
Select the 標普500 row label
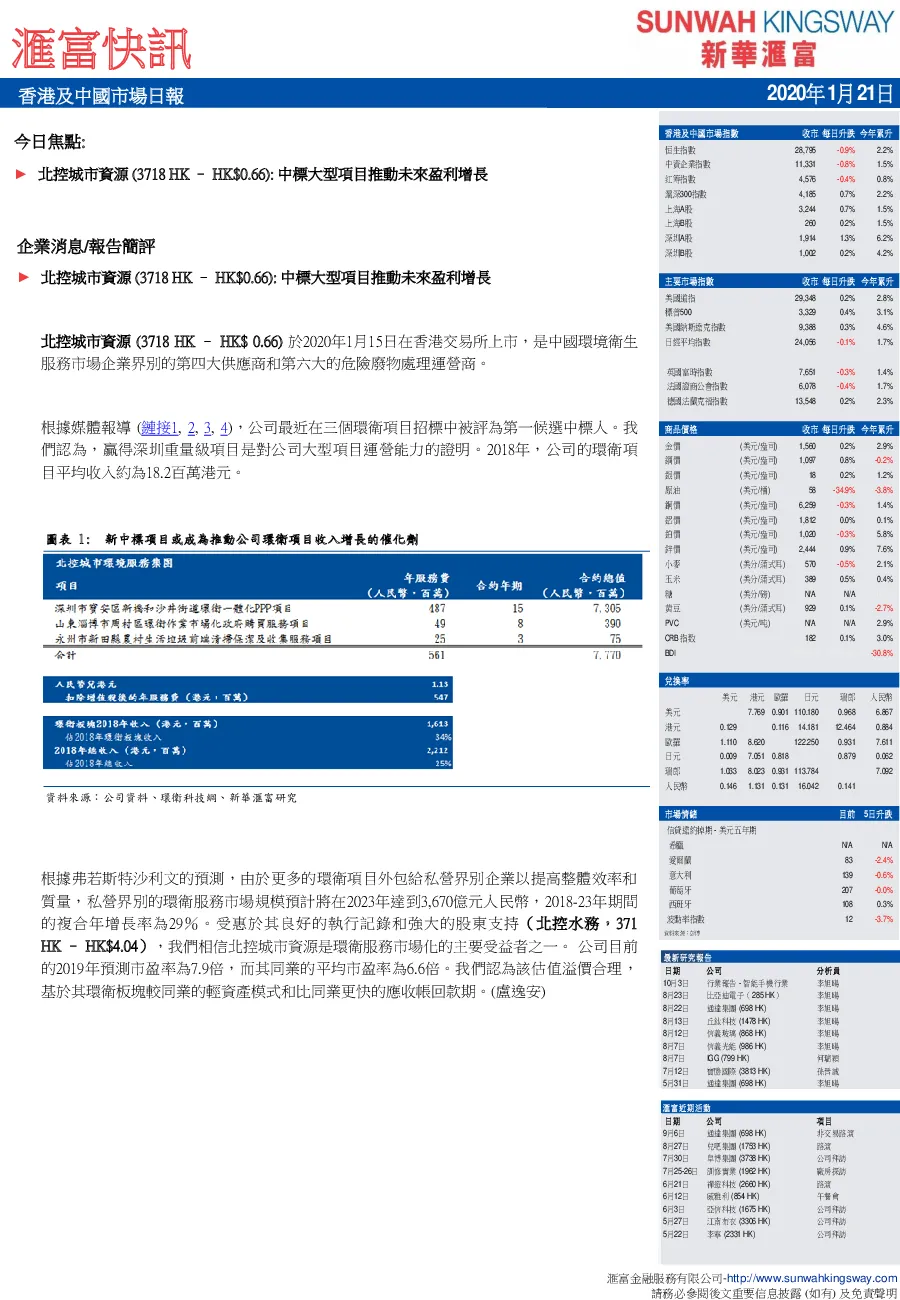pyautogui.click(x=679, y=312)
